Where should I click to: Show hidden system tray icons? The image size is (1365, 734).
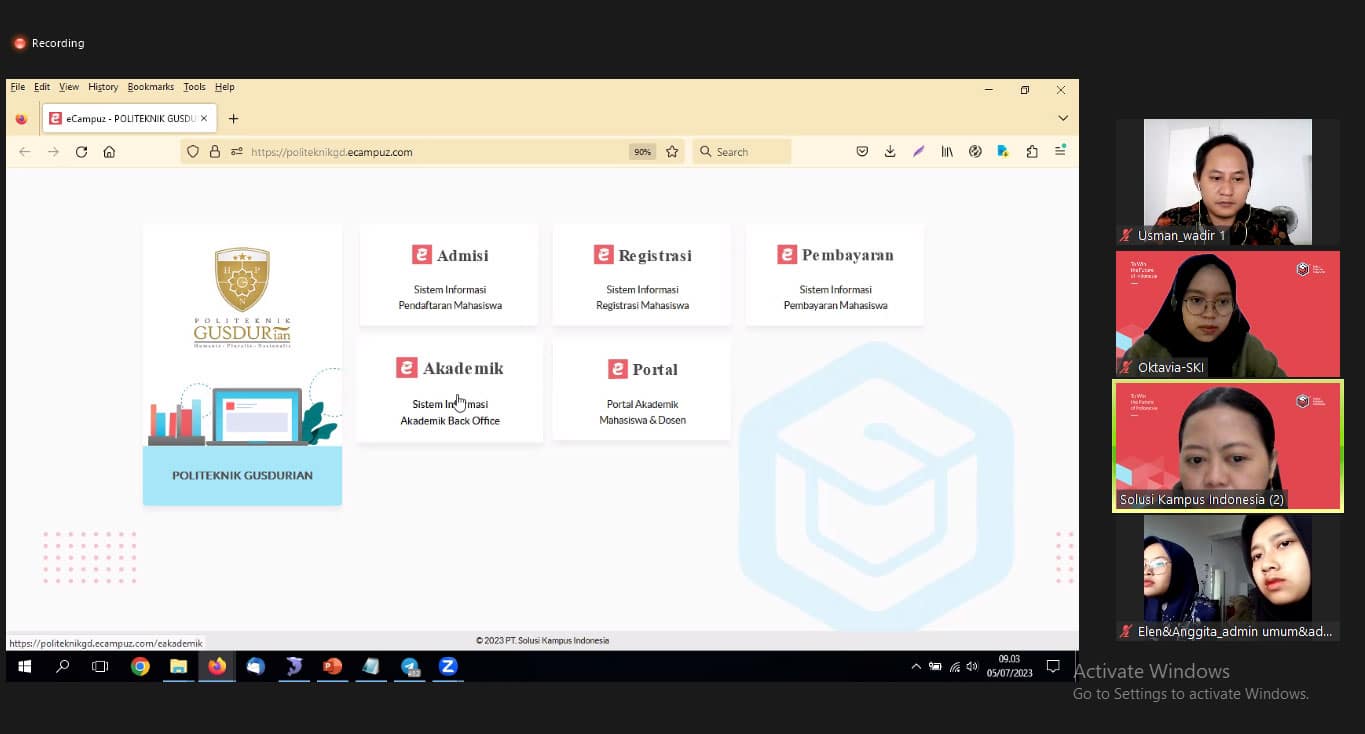click(916, 667)
